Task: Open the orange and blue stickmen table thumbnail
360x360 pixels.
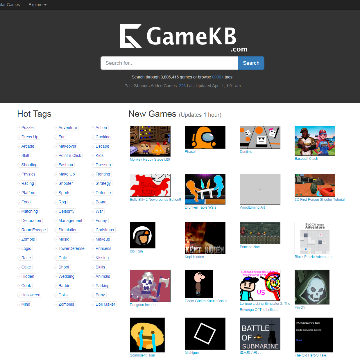Action: (205, 189)
